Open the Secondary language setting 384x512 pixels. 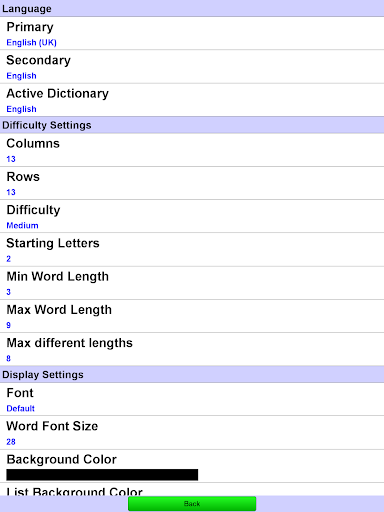coord(192,67)
